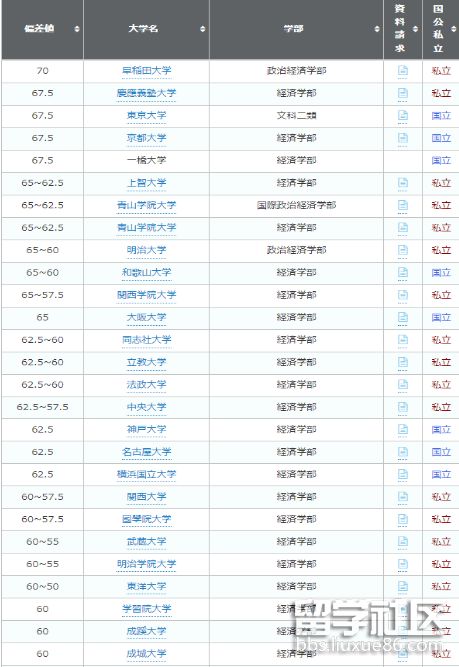Open the document request icon for 明治学院大学
This screenshot has width=459, height=667.
click(x=402, y=564)
